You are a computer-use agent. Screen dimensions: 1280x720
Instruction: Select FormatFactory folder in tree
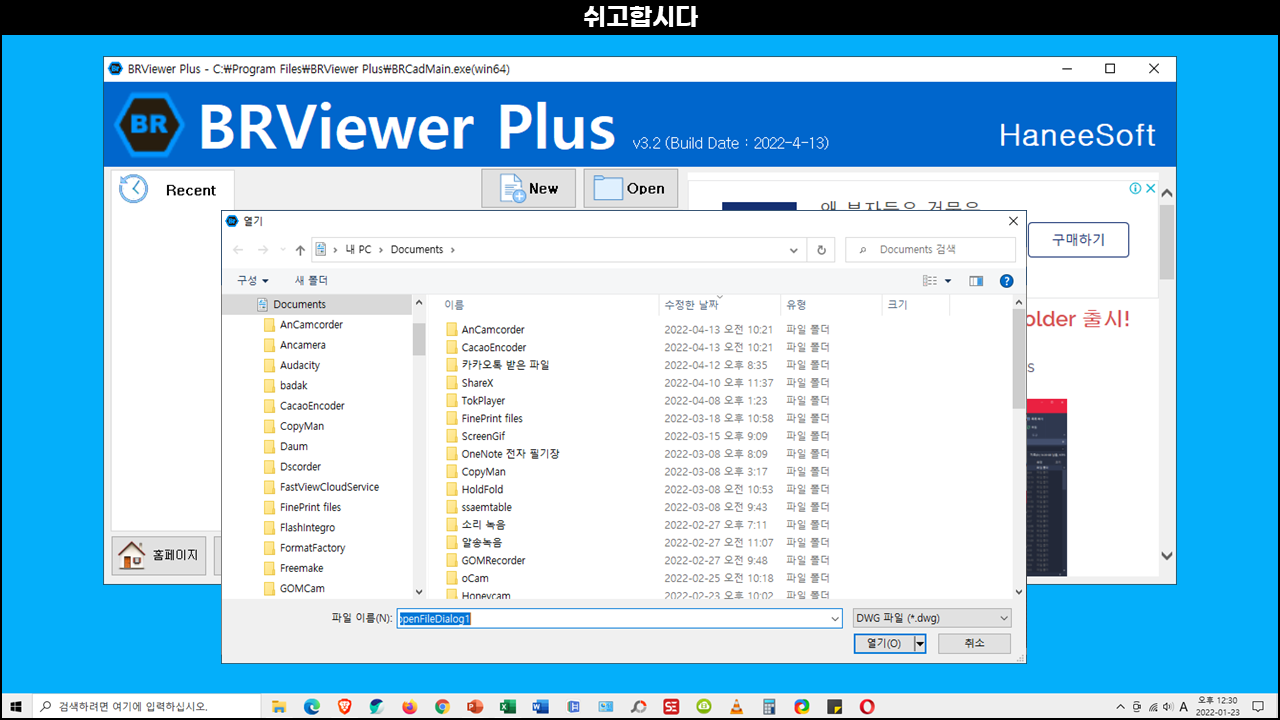(x=312, y=548)
